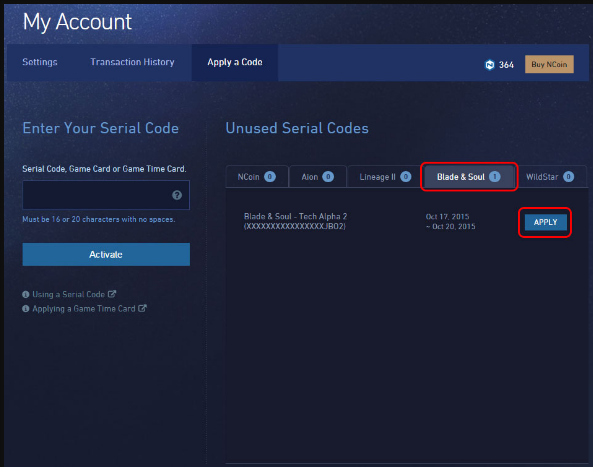Click the Blade & Soul count badge
Screen dimensions: 593x467
click(x=494, y=177)
